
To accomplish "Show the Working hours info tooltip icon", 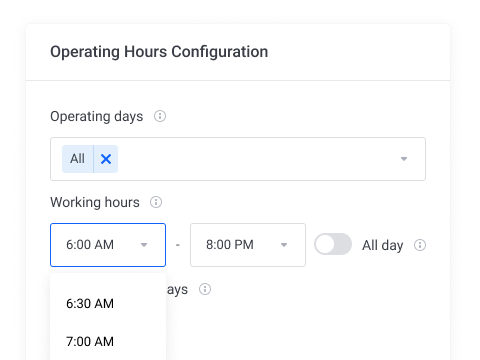I will (x=156, y=202).
